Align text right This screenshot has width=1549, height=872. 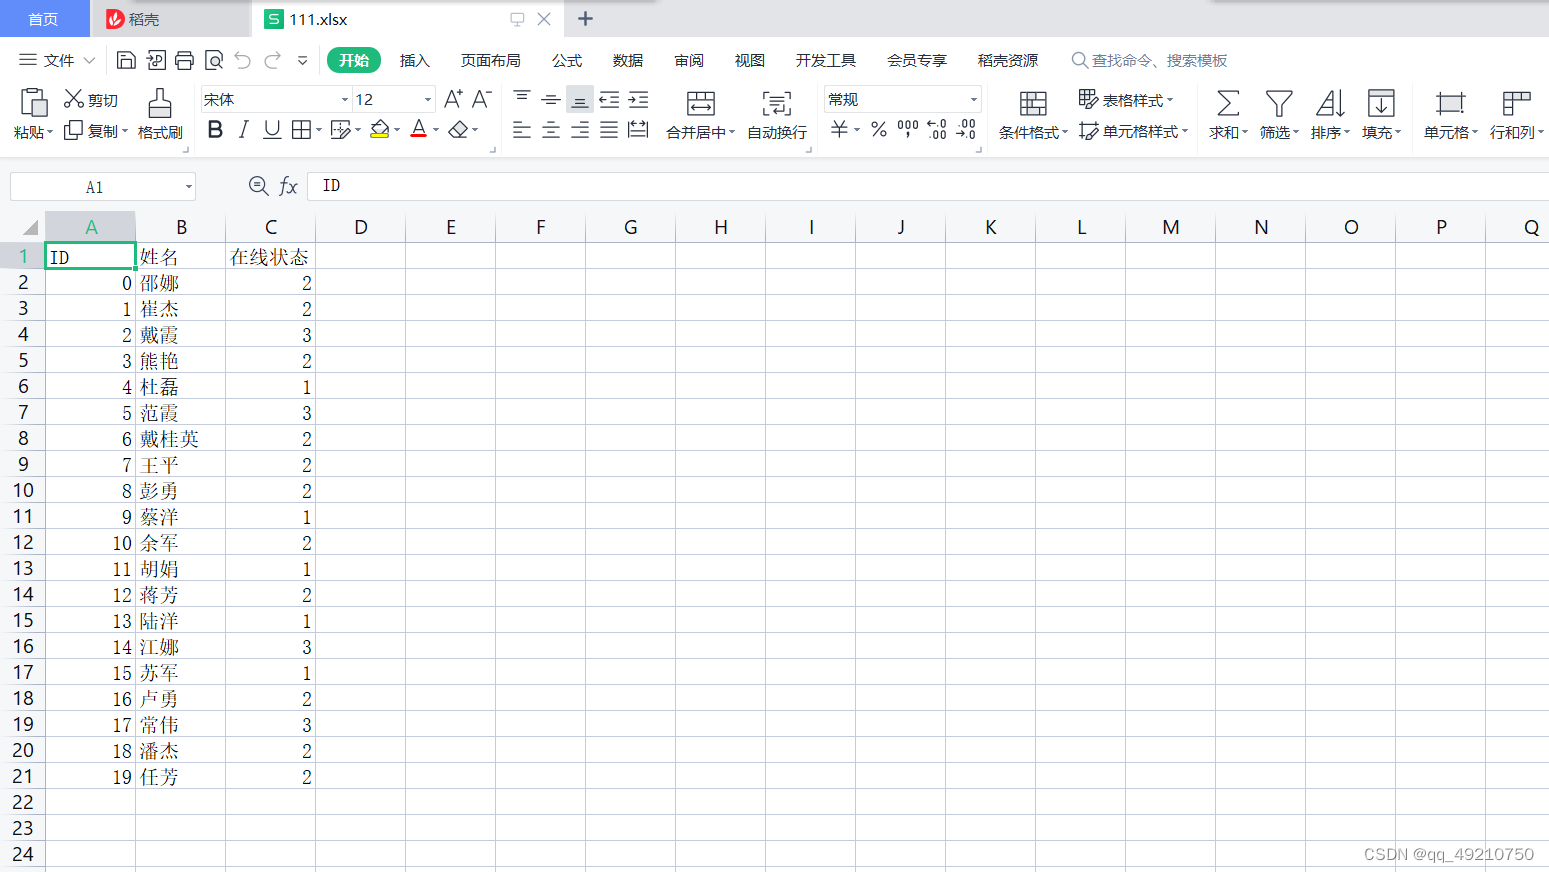tap(580, 130)
